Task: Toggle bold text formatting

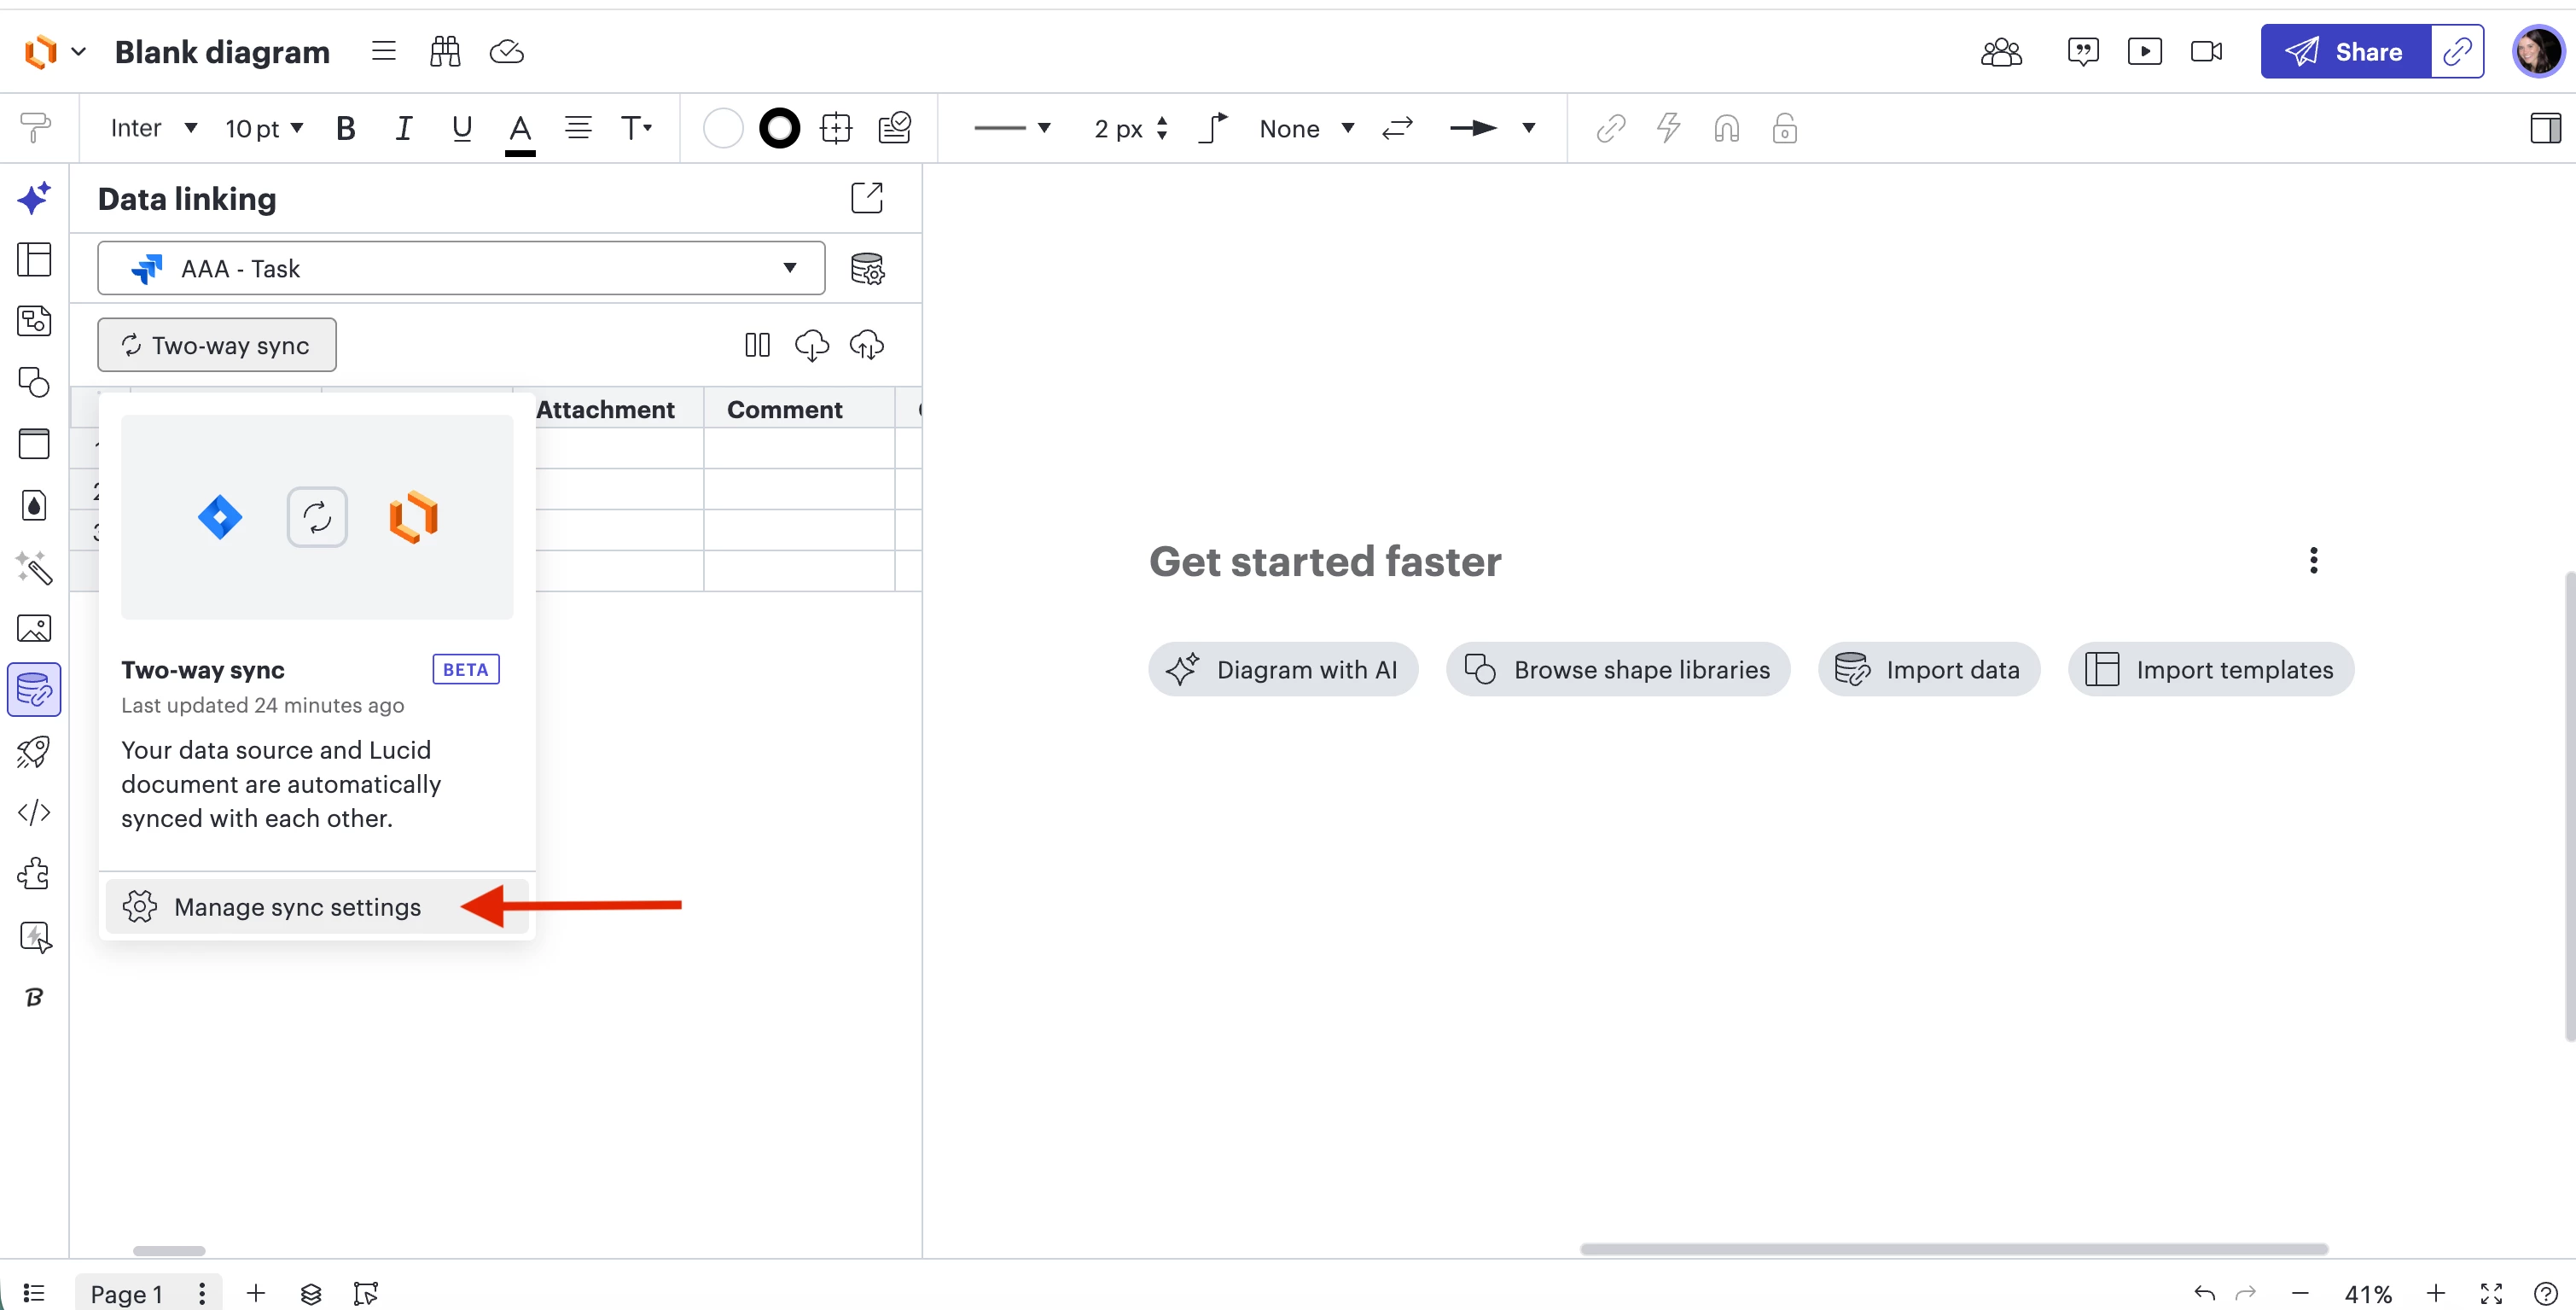Action: tap(345, 128)
